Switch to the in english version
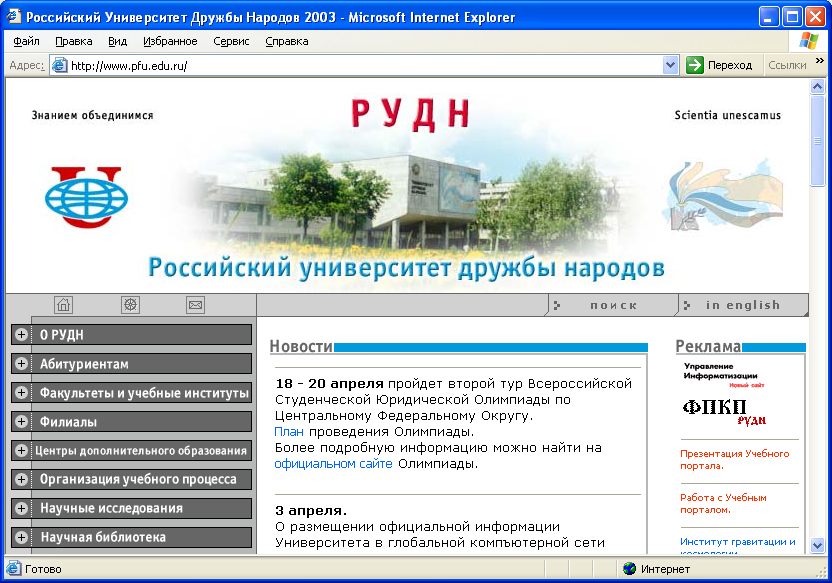 742,305
